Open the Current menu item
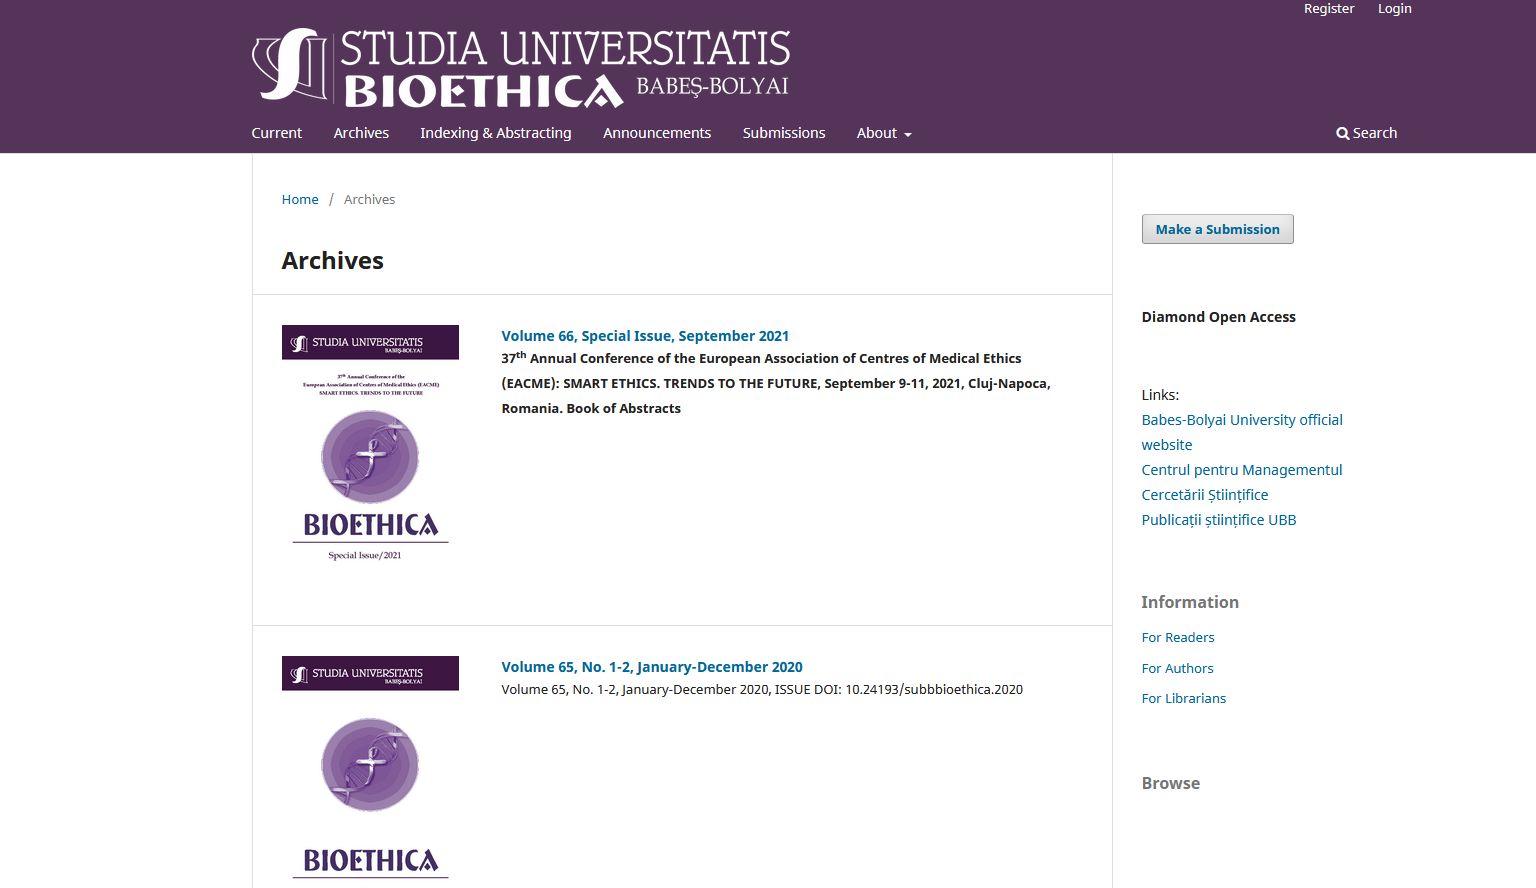The width and height of the screenshot is (1536, 888). (276, 133)
